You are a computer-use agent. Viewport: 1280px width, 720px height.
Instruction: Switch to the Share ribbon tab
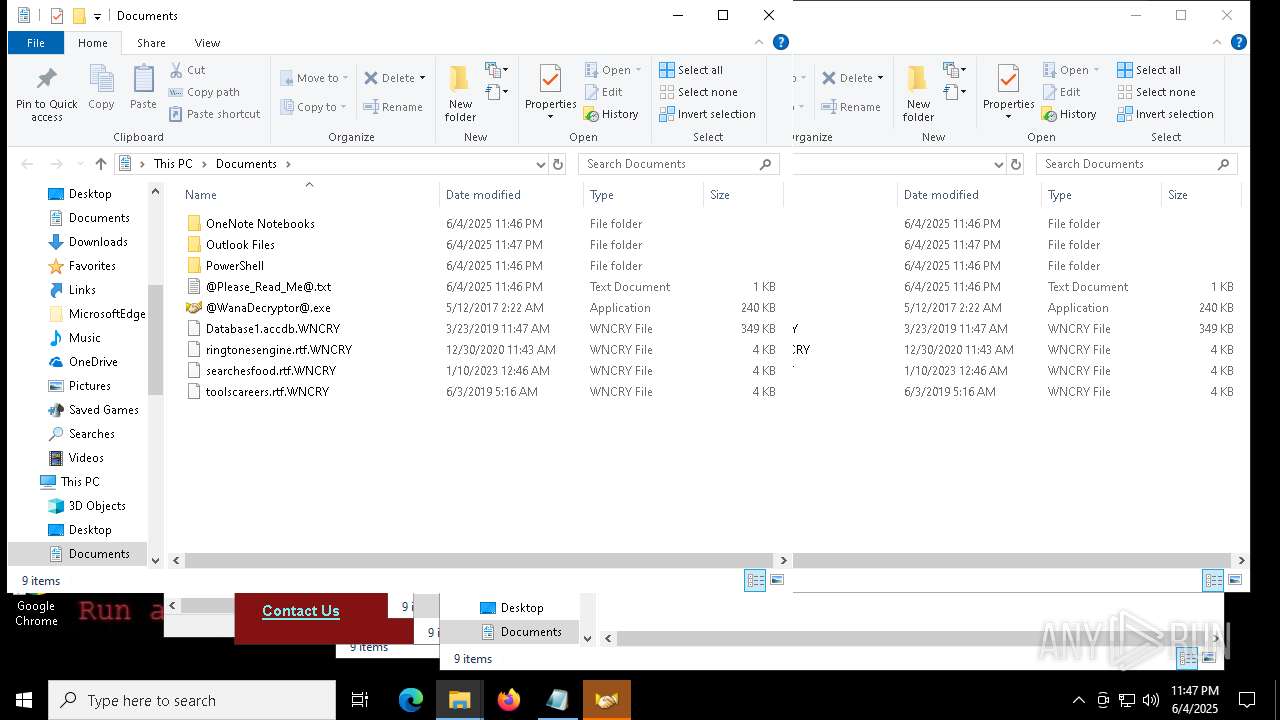point(151,43)
